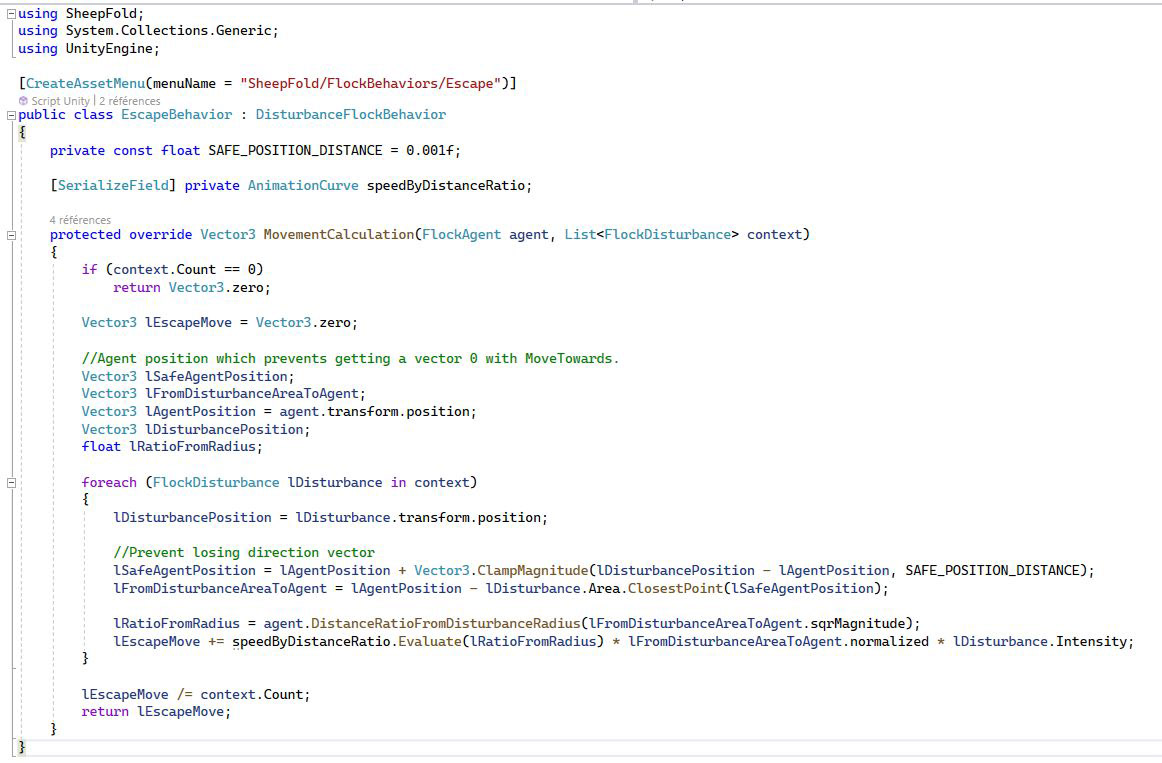Click the foreach keyword
1162x763 pixels.
click(109, 482)
